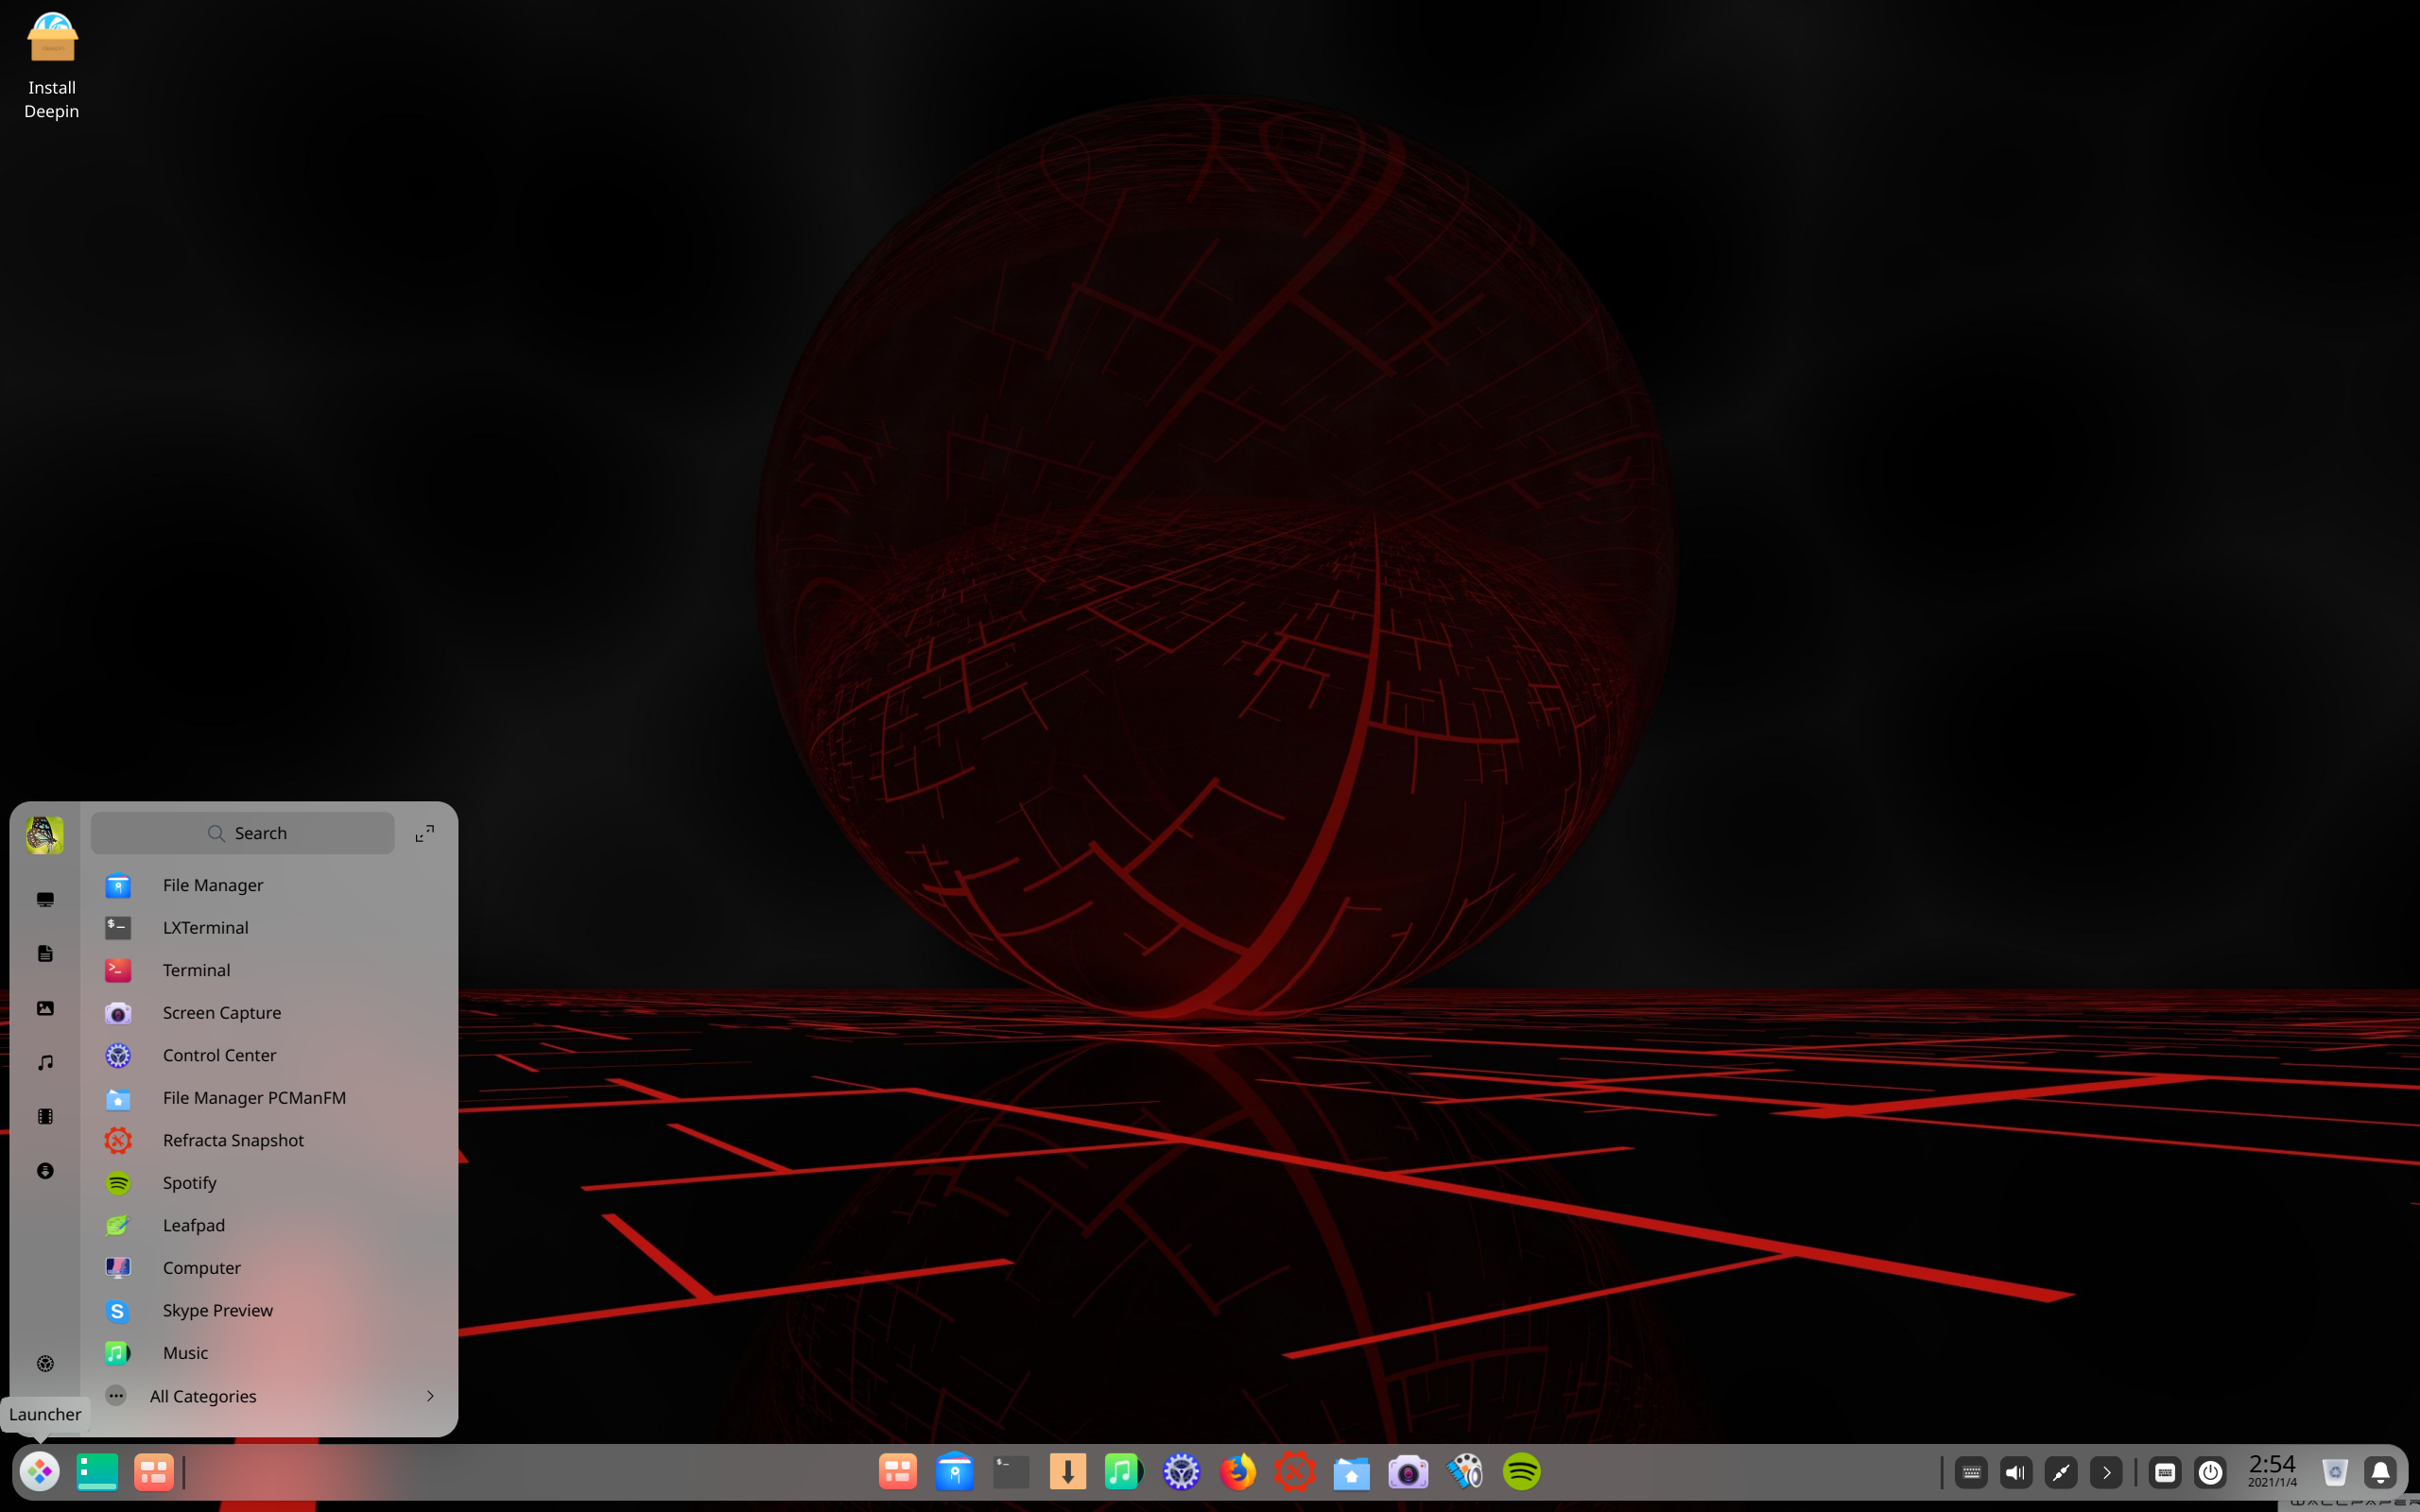The width and height of the screenshot is (2420, 1512).
Task: Launch the Music app from the dock
Action: click(x=1124, y=1471)
